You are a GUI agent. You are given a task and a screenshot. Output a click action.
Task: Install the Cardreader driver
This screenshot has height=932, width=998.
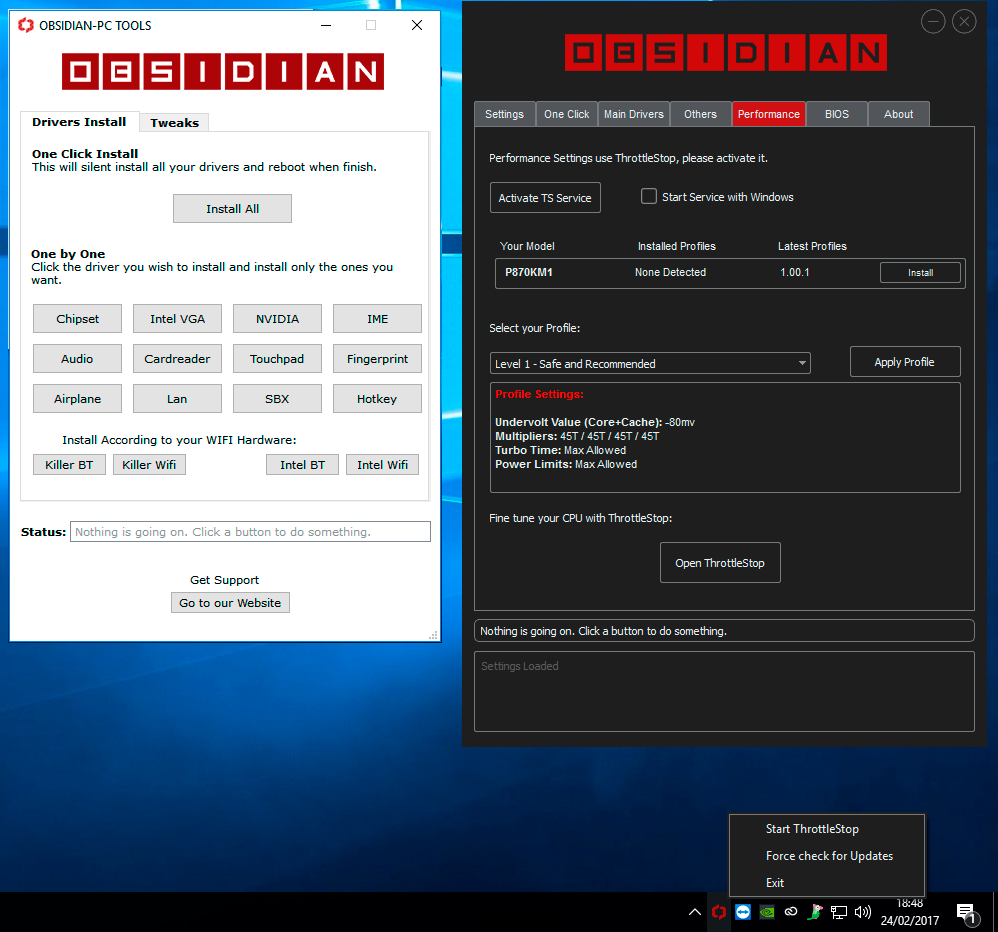click(177, 358)
